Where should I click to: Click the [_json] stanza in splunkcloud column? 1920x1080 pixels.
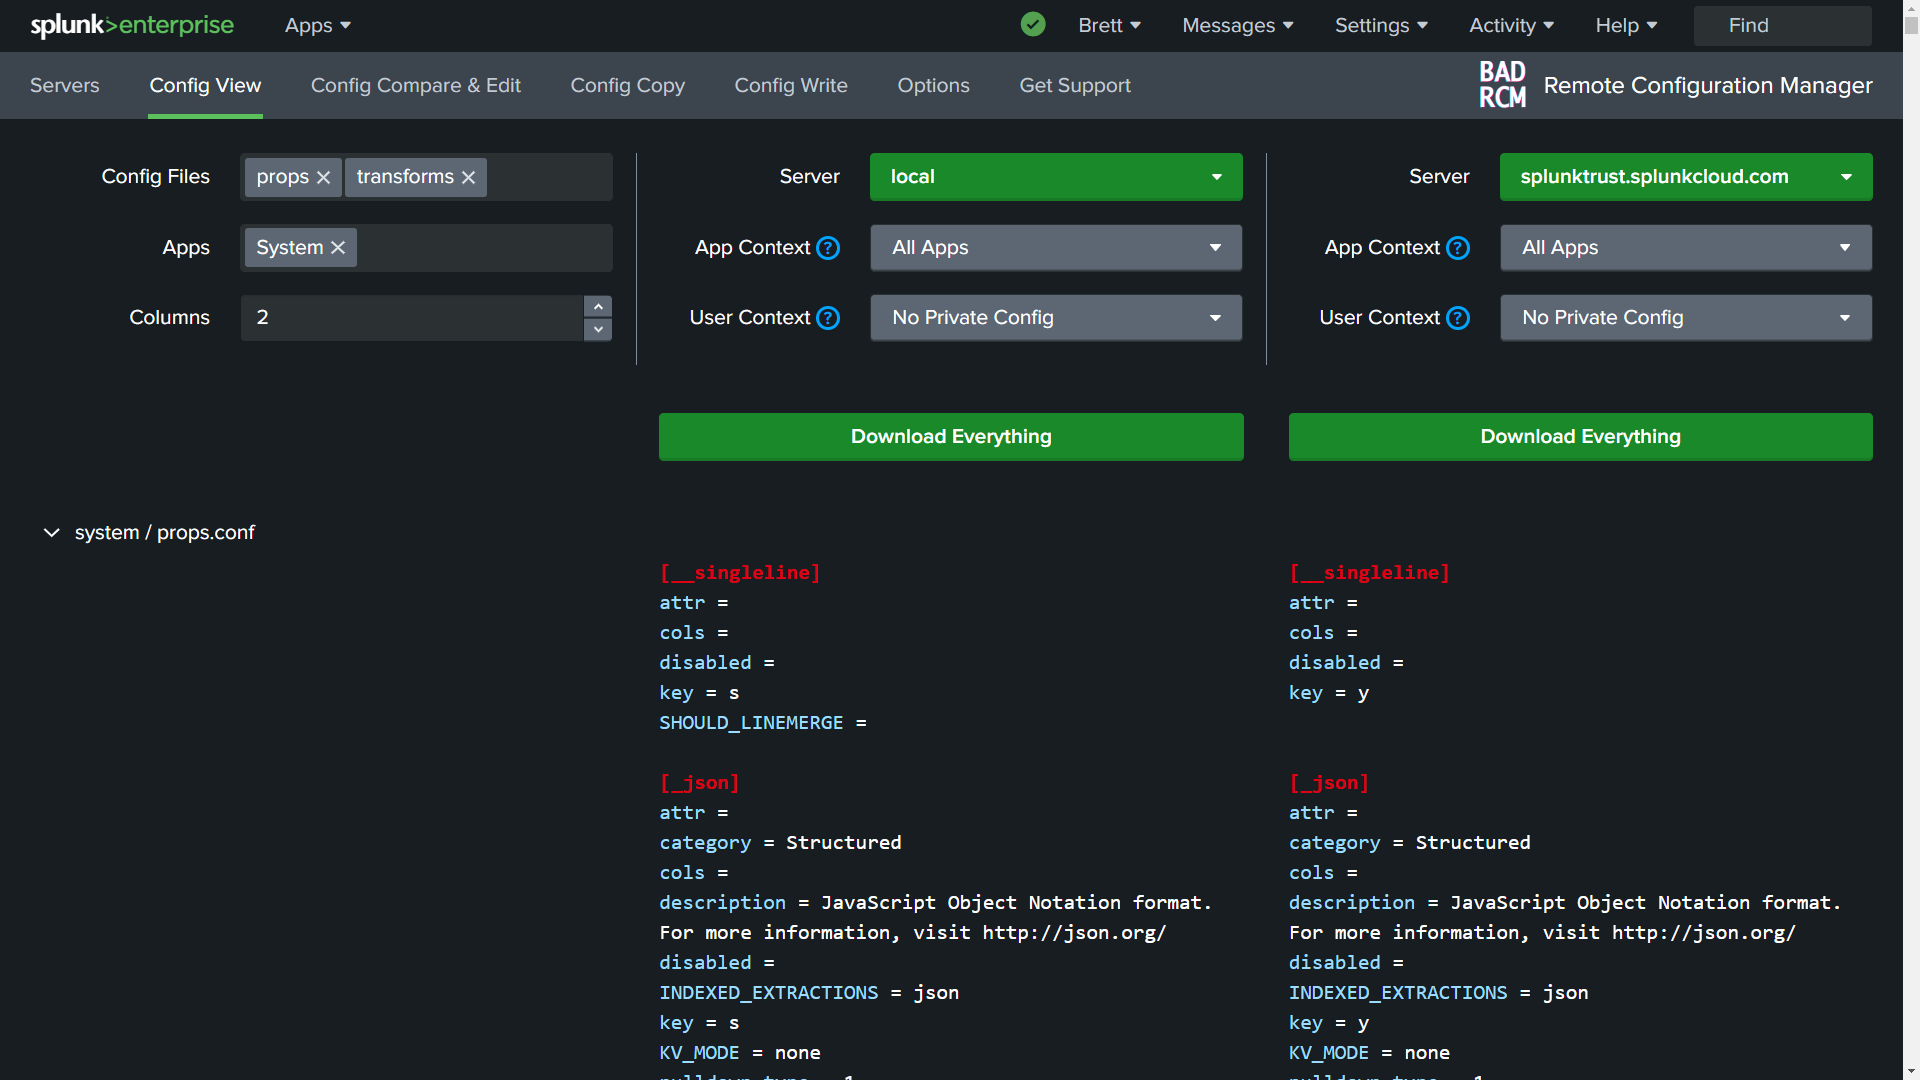(1329, 783)
